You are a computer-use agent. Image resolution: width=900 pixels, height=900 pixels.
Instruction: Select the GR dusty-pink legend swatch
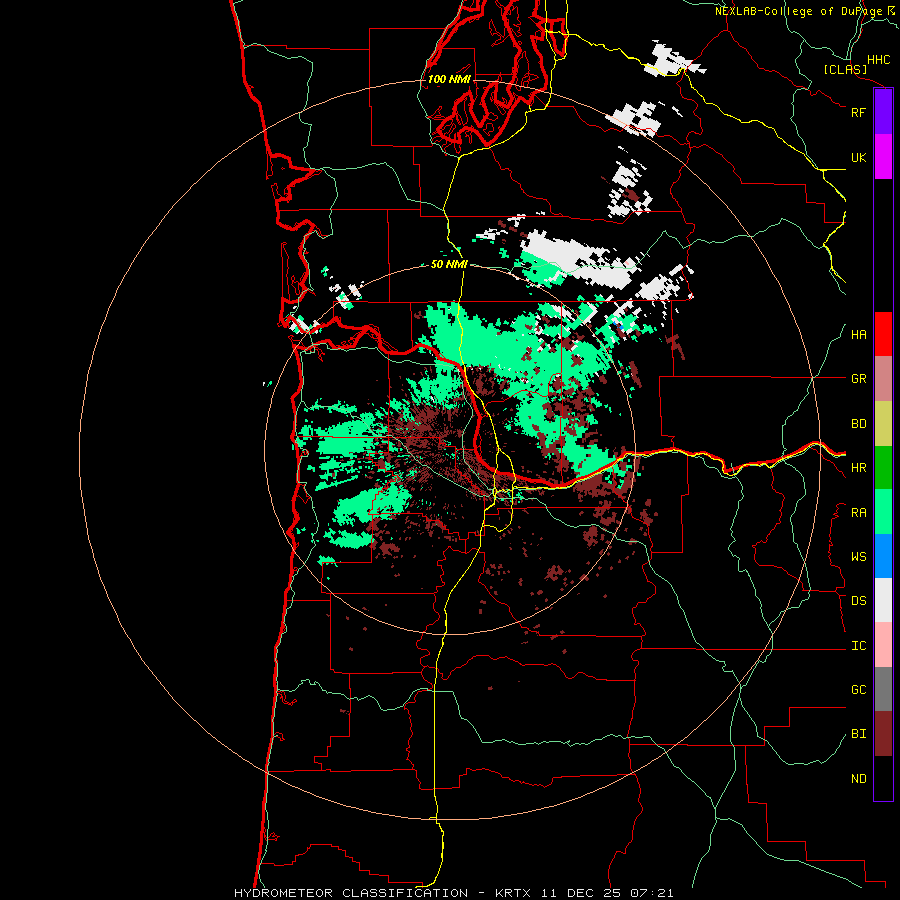(x=883, y=379)
